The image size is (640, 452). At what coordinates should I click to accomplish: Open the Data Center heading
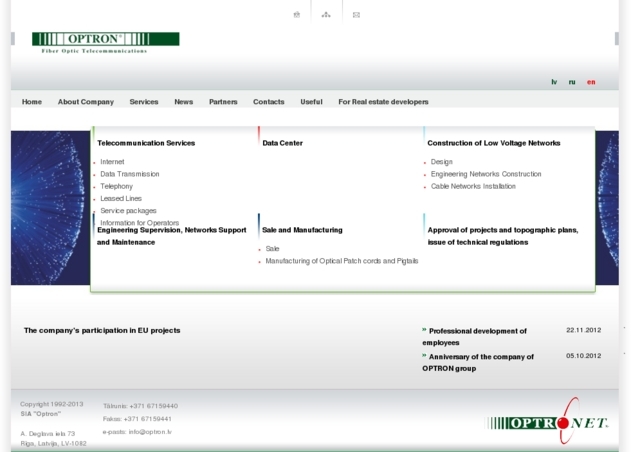[282, 143]
